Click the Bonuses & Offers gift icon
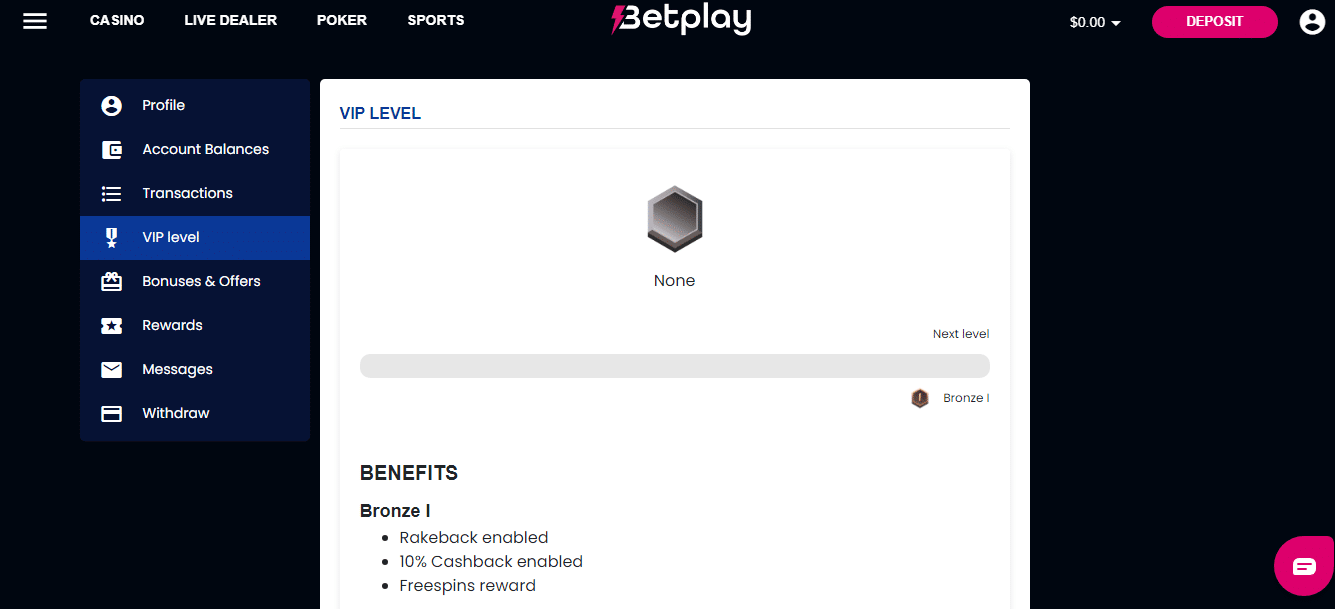This screenshot has height=609, width=1335. [111, 281]
